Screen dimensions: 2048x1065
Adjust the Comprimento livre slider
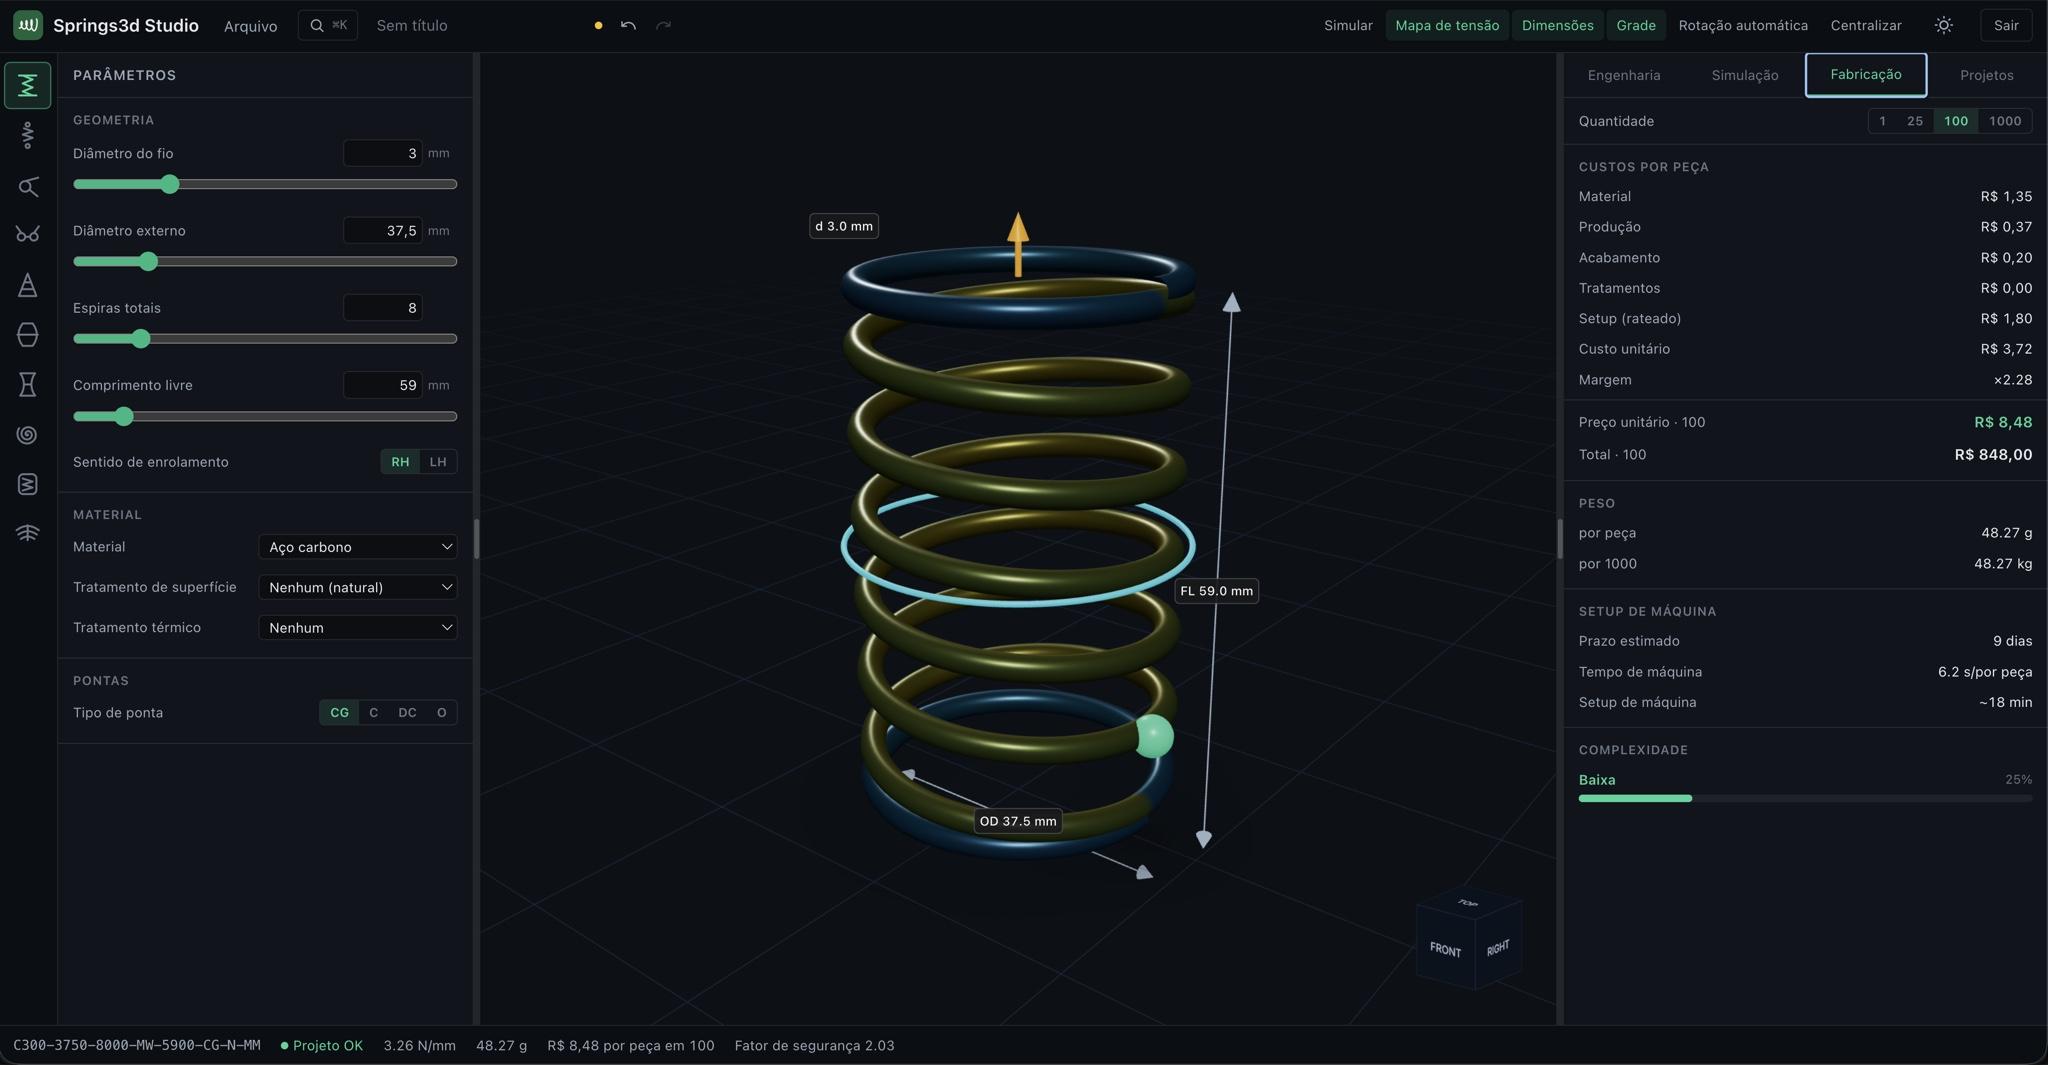tap(265, 416)
